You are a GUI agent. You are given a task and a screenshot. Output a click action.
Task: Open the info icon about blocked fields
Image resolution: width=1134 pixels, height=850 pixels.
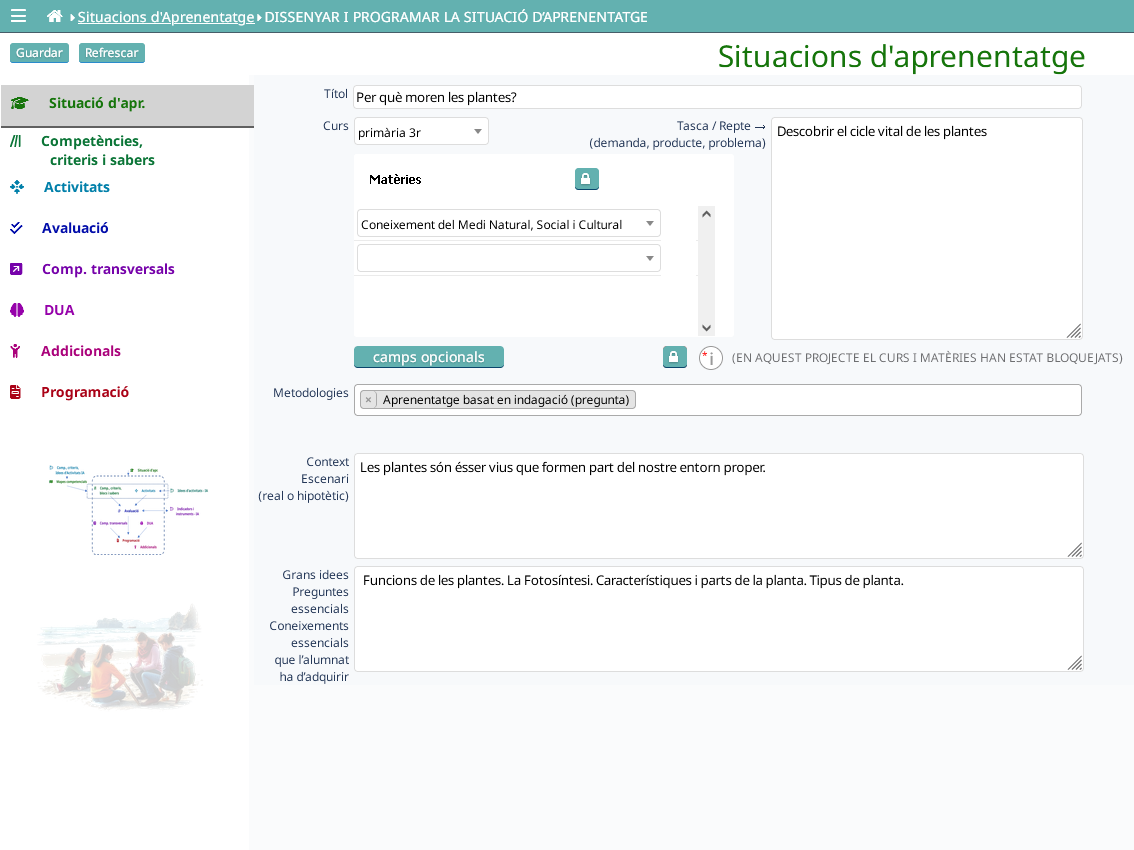(710, 357)
